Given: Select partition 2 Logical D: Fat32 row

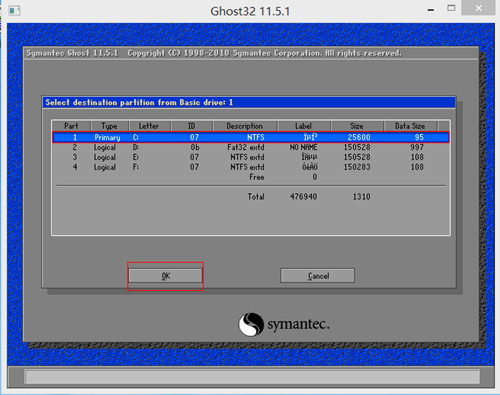Looking at the screenshot, I should (251, 147).
